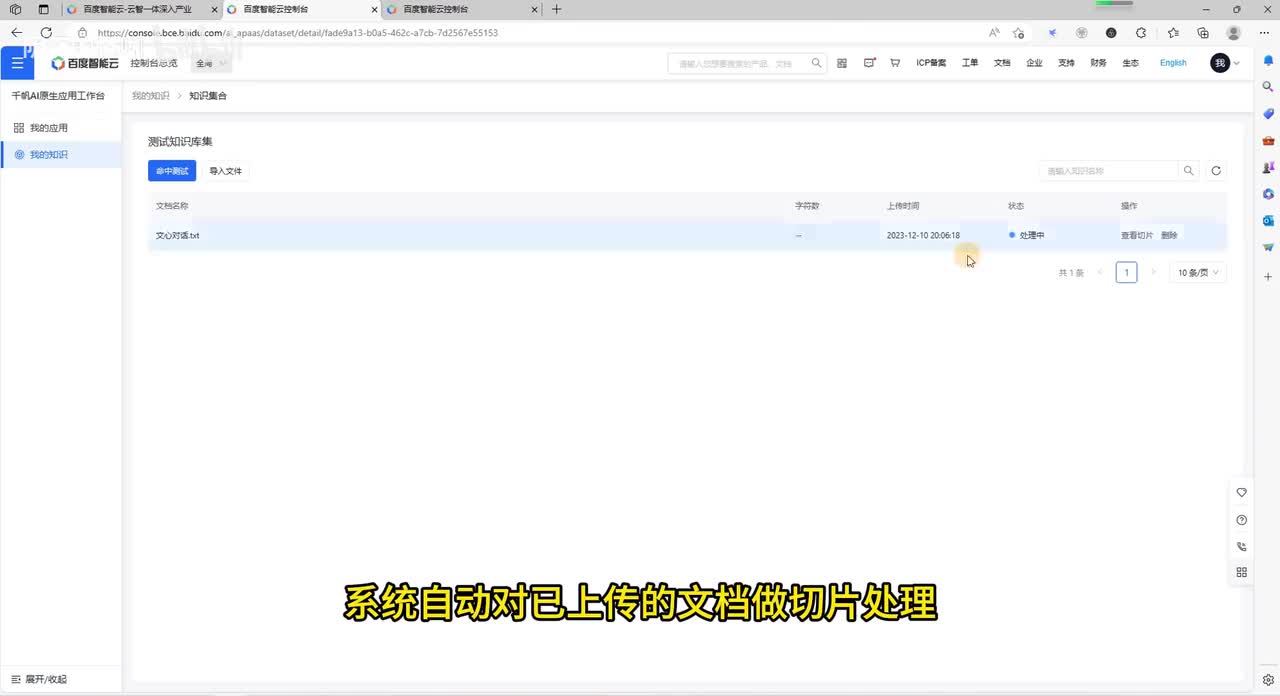Switch language via English link
The image size is (1280, 696).
(x=1173, y=63)
